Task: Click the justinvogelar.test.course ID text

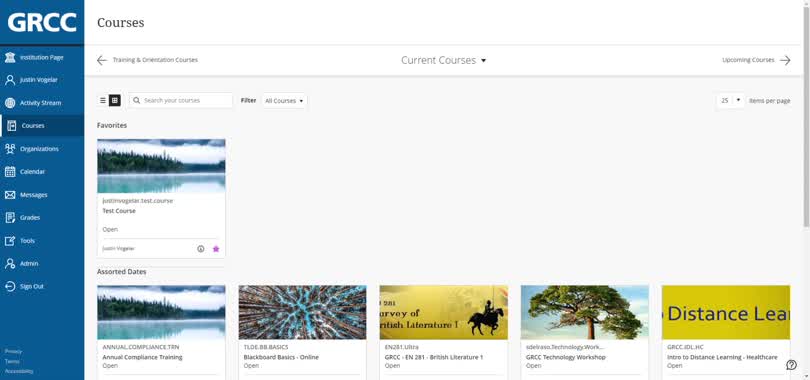Action: [x=137, y=201]
